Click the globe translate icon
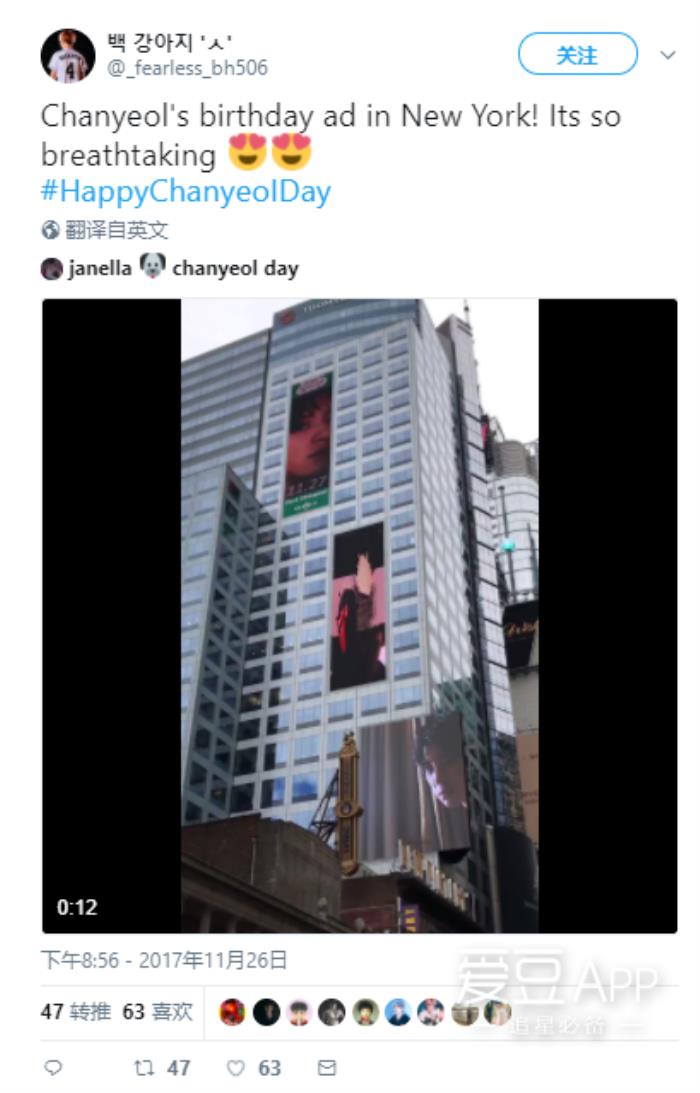700x1093 pixels. (x=50, y=229)
